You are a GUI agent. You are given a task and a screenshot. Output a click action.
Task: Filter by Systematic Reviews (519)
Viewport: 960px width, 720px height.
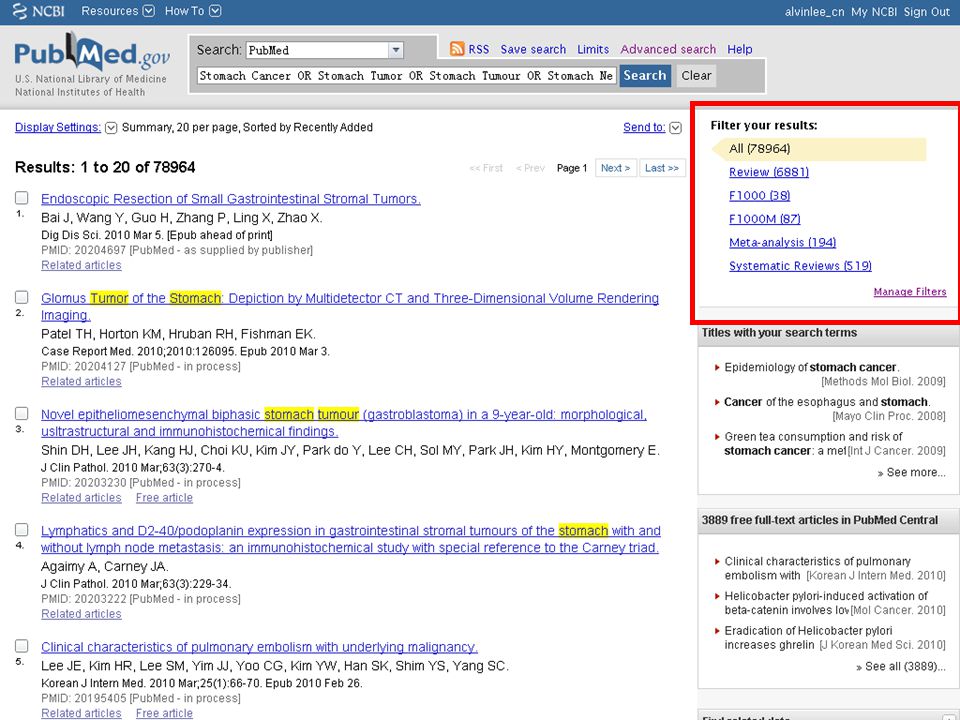(x=800, y=266)
